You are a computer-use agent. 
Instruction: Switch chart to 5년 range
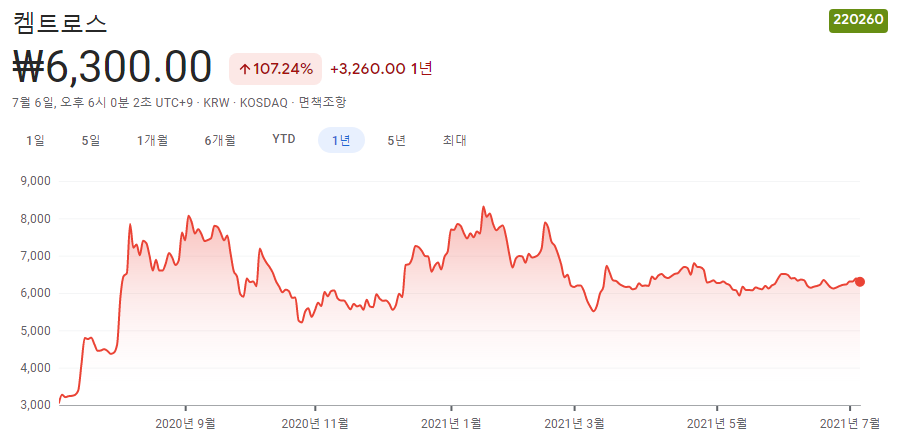(x=396, y=140)
